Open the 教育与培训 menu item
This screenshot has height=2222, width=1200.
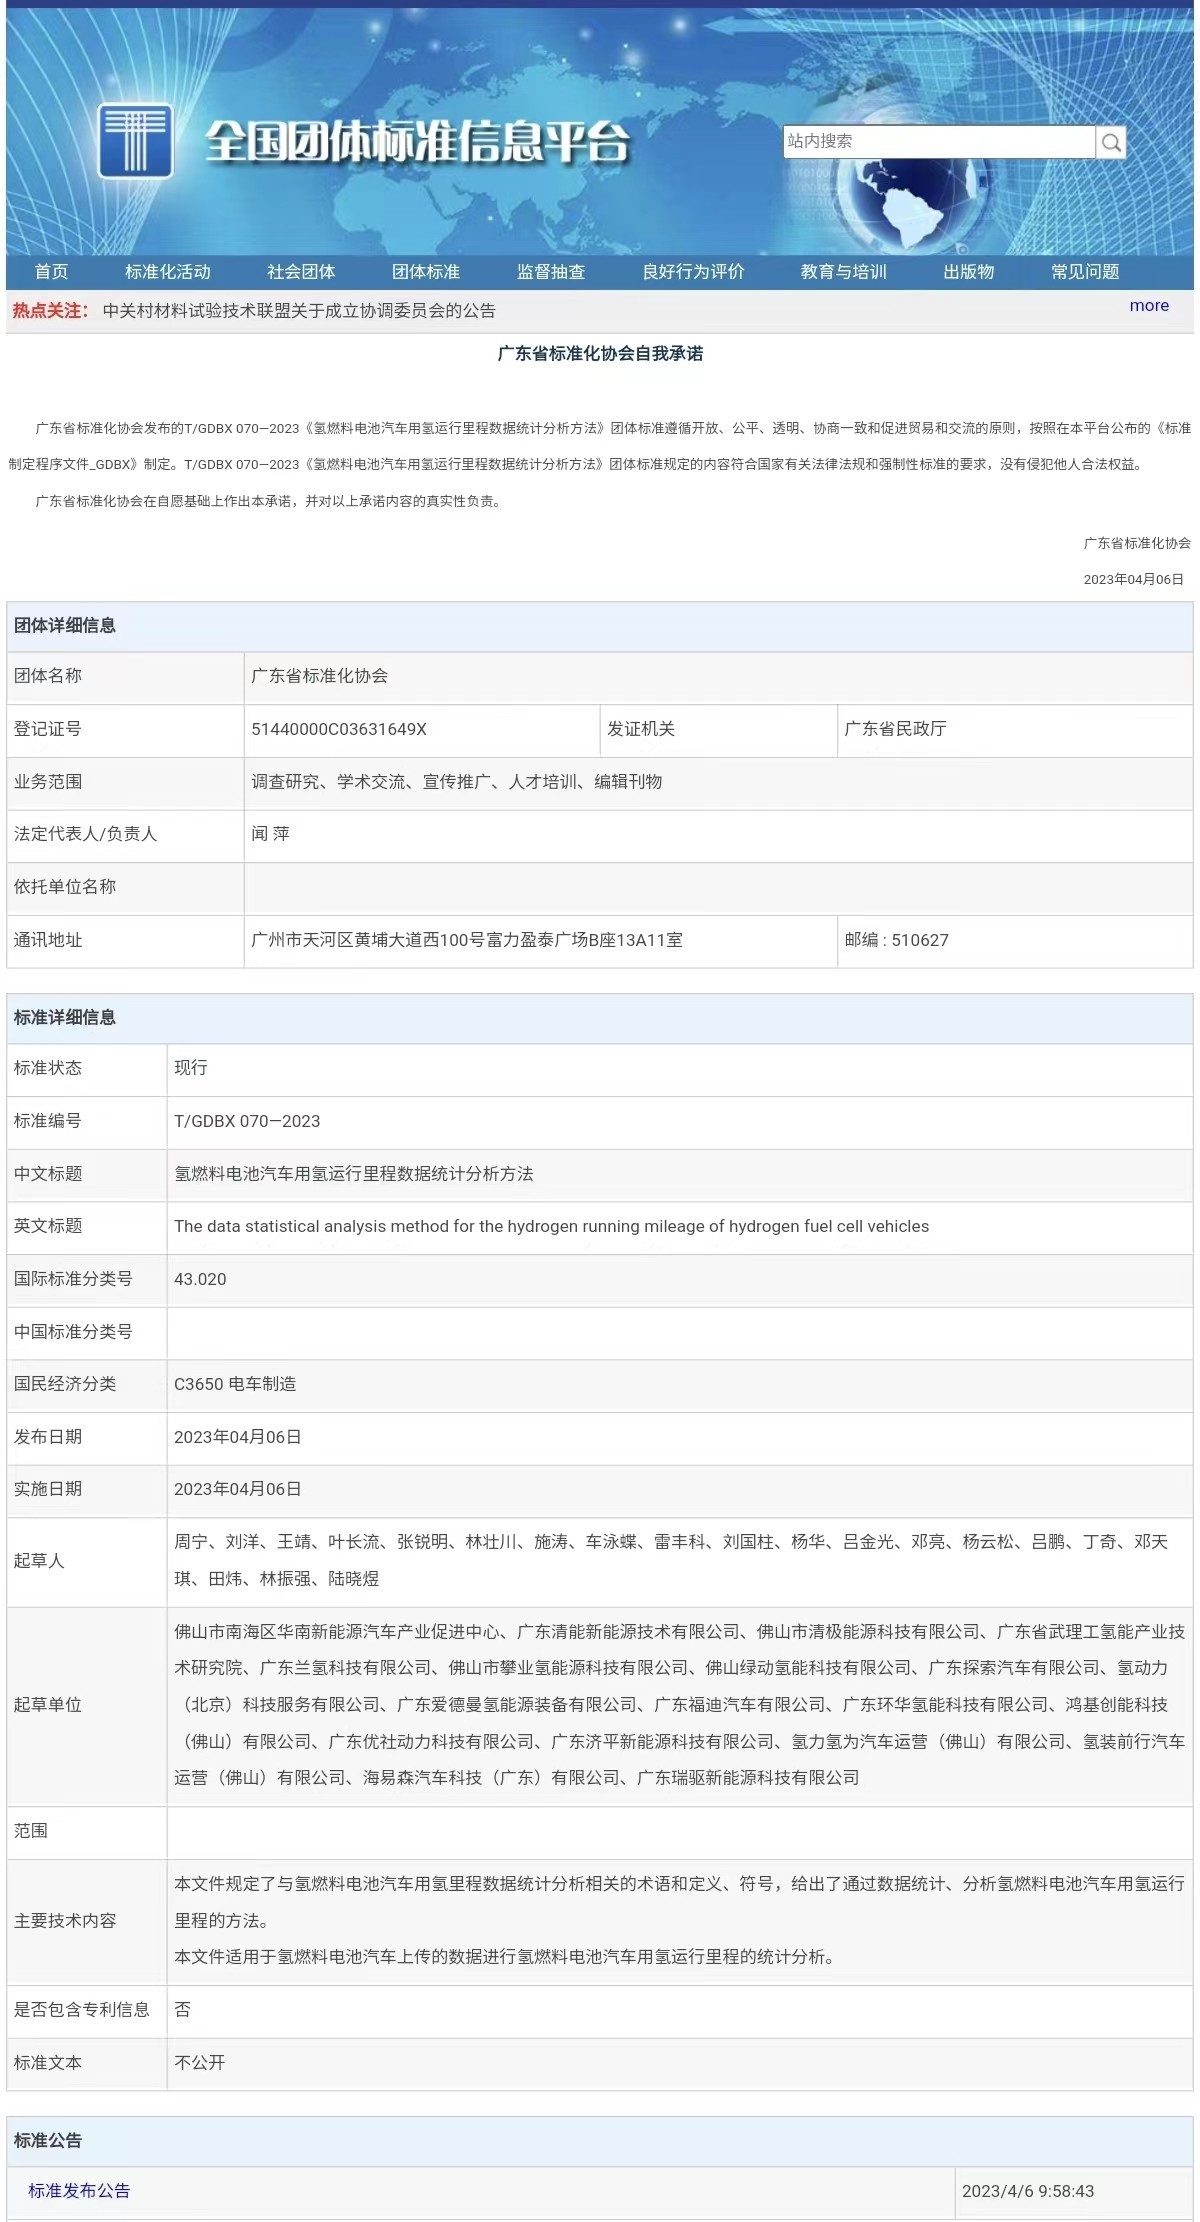(x=843, y=272)
